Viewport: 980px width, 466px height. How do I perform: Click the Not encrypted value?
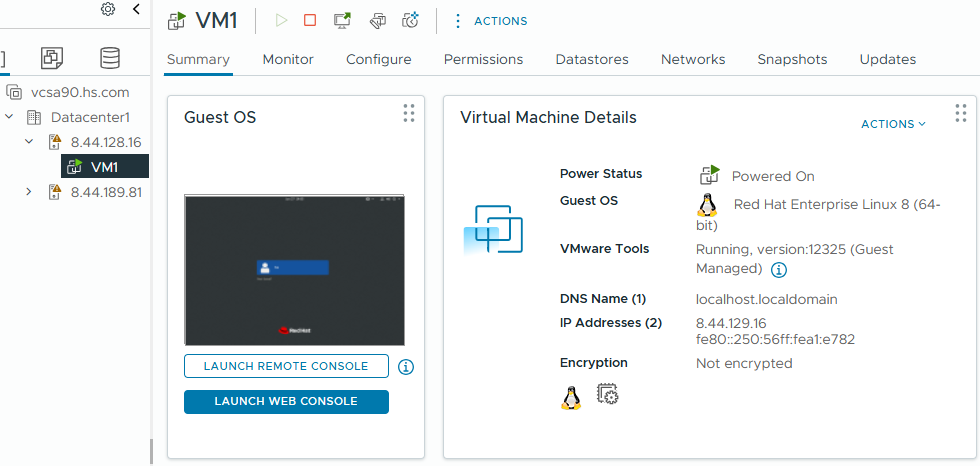[744, 364]
